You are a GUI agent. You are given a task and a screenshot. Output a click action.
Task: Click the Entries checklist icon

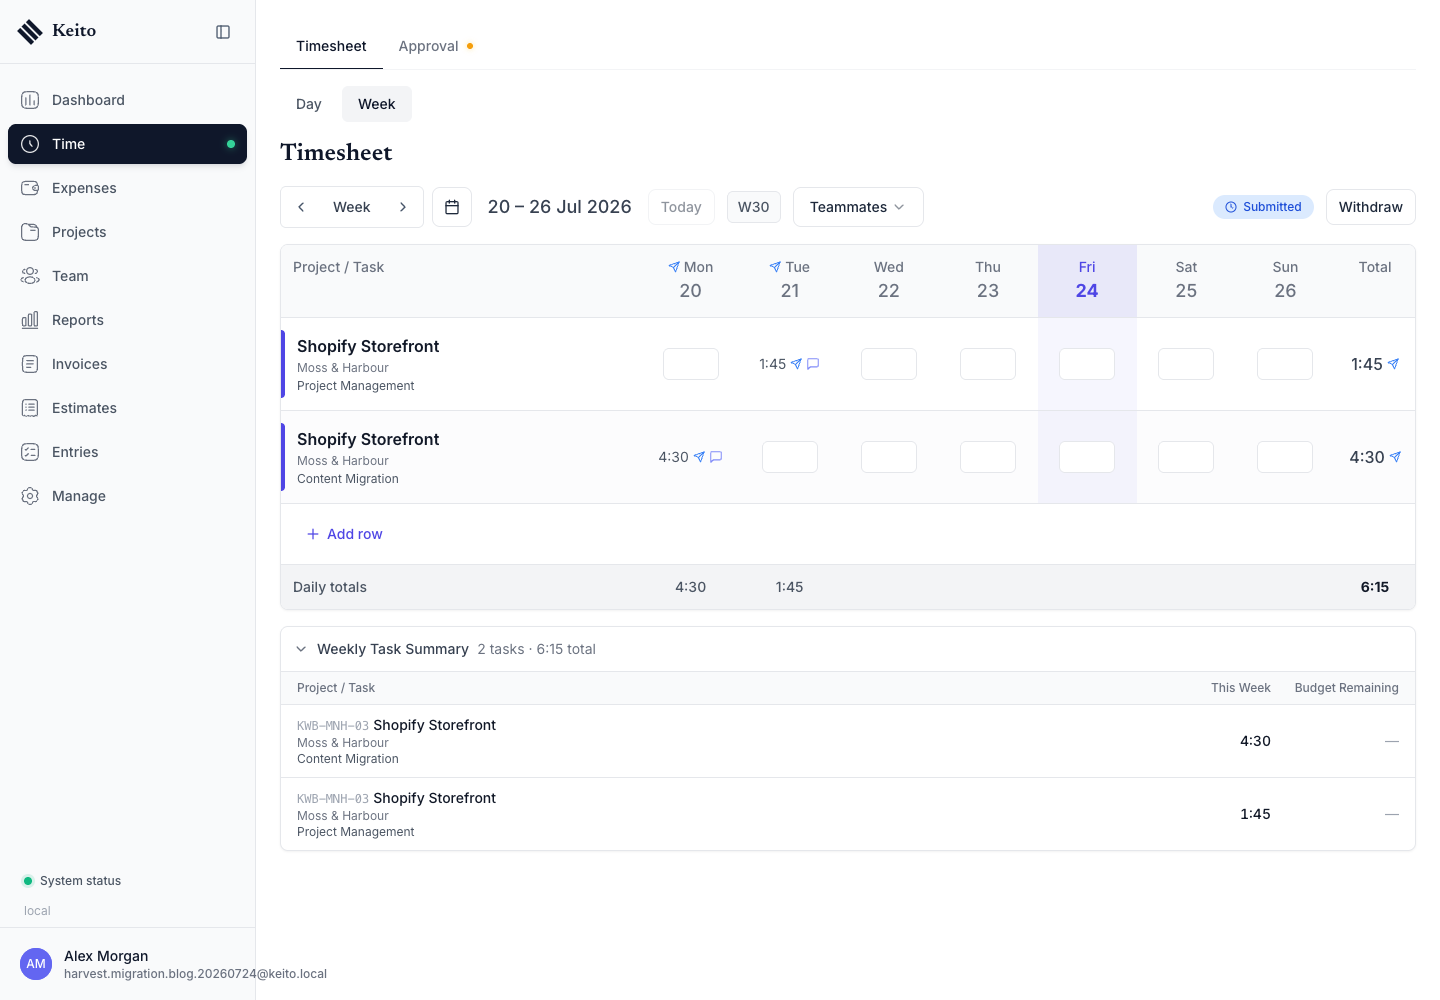[30, 452]
